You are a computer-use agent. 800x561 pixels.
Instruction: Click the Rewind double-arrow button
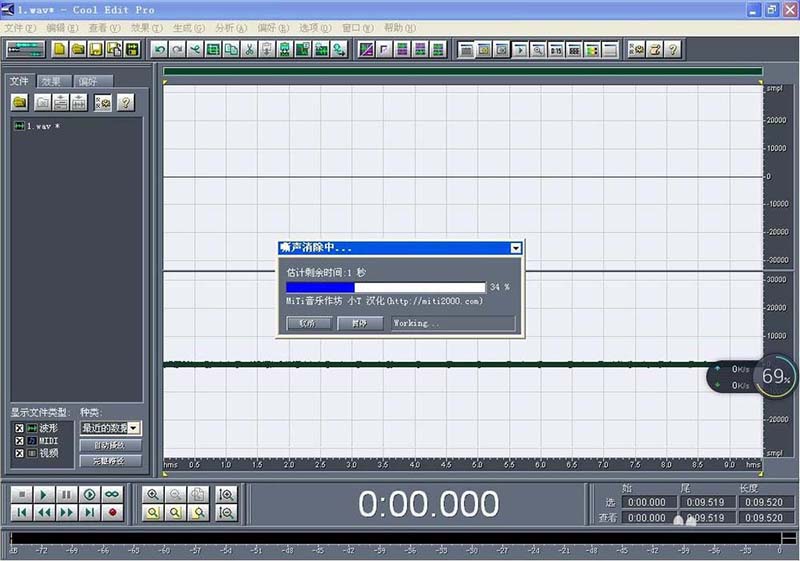44,512
